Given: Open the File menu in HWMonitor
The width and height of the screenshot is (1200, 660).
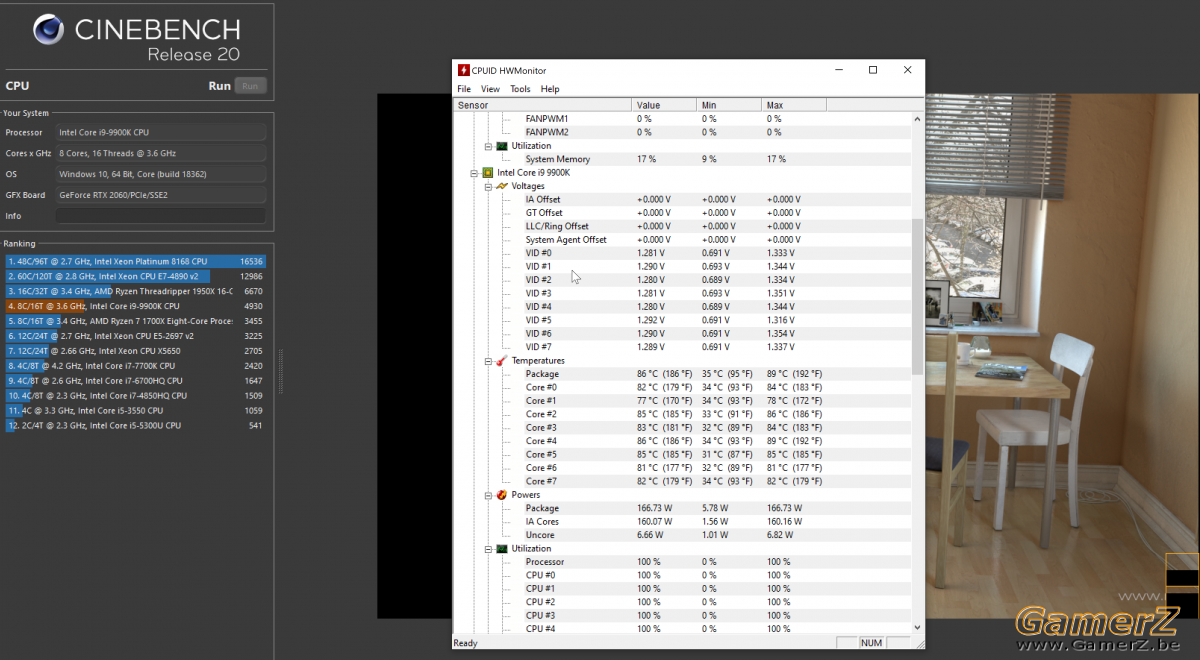Looking at the screenshot, I should pyautogui.click(x=464, y=89).
